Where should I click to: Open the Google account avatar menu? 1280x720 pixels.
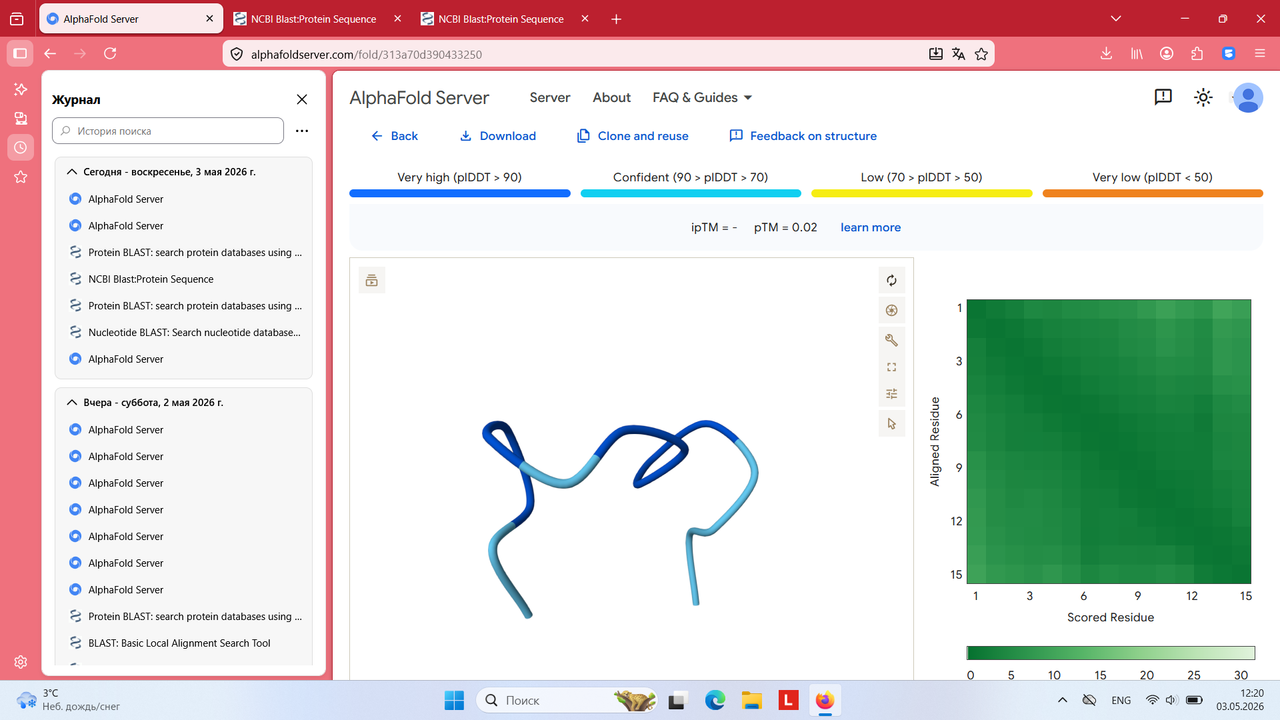[1247, 97]
